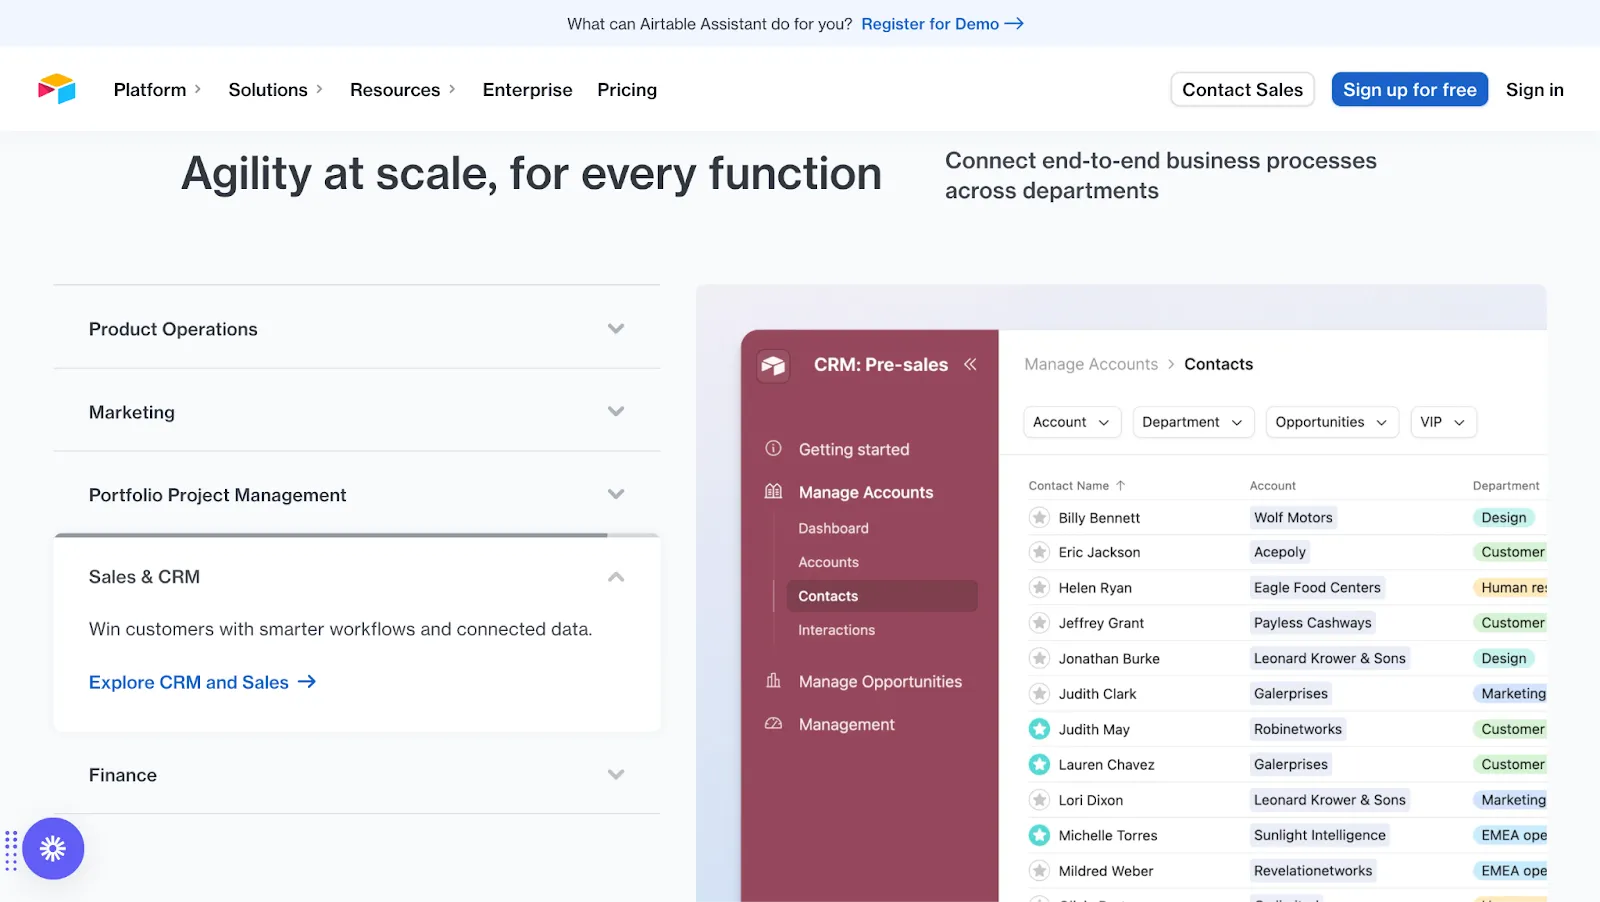Click the Payless Cashways account tag
1600x902 pixels.
(1313, 623)
